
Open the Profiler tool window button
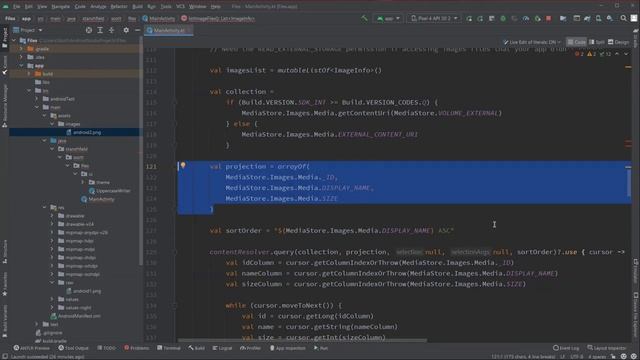click(x=250, y=348)
